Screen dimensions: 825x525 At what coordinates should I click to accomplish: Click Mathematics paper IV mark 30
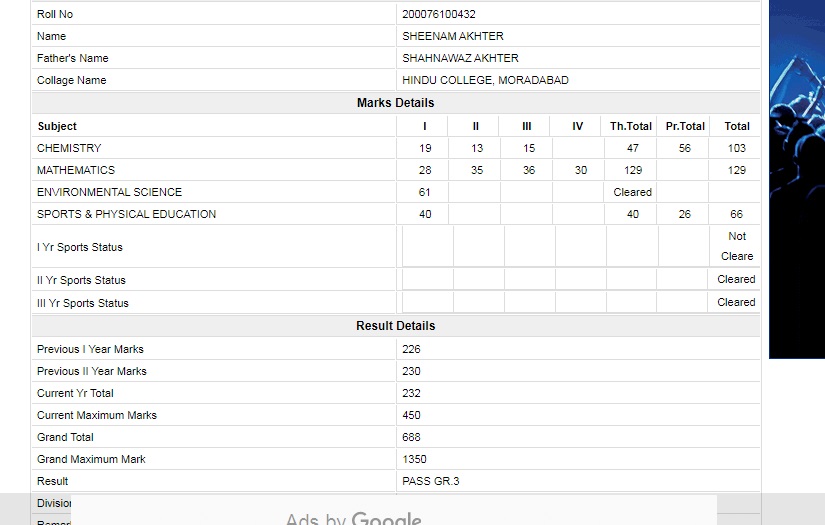click(580, 170)
